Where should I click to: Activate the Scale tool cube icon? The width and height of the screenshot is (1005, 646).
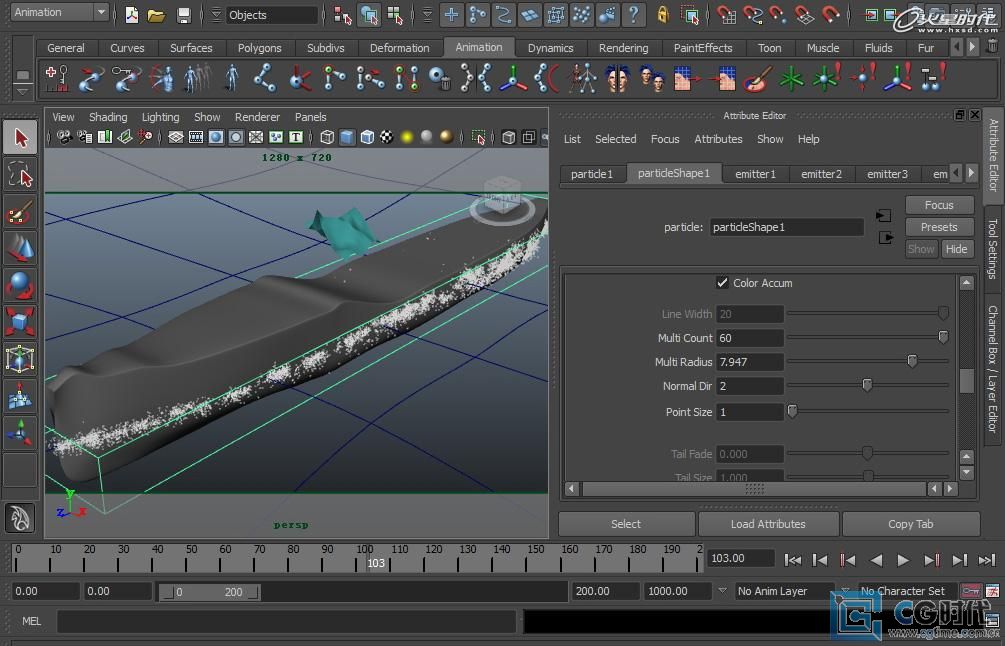[21, 320]
